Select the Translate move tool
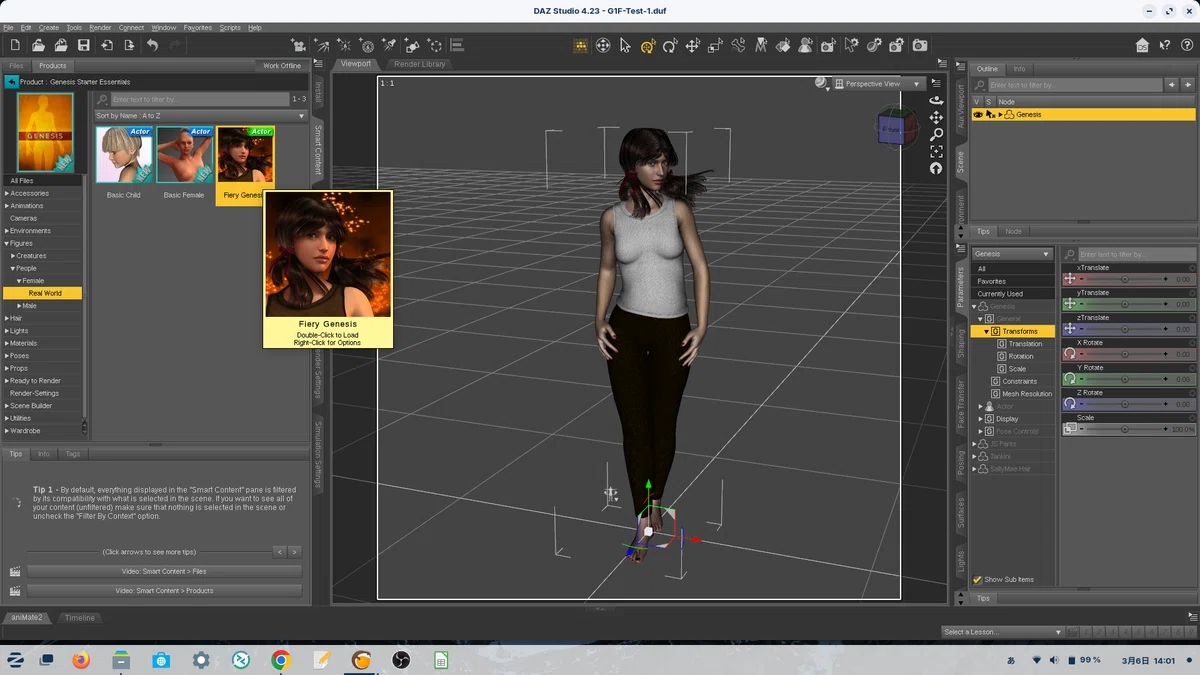1200x675 pixels. point(692,45)
